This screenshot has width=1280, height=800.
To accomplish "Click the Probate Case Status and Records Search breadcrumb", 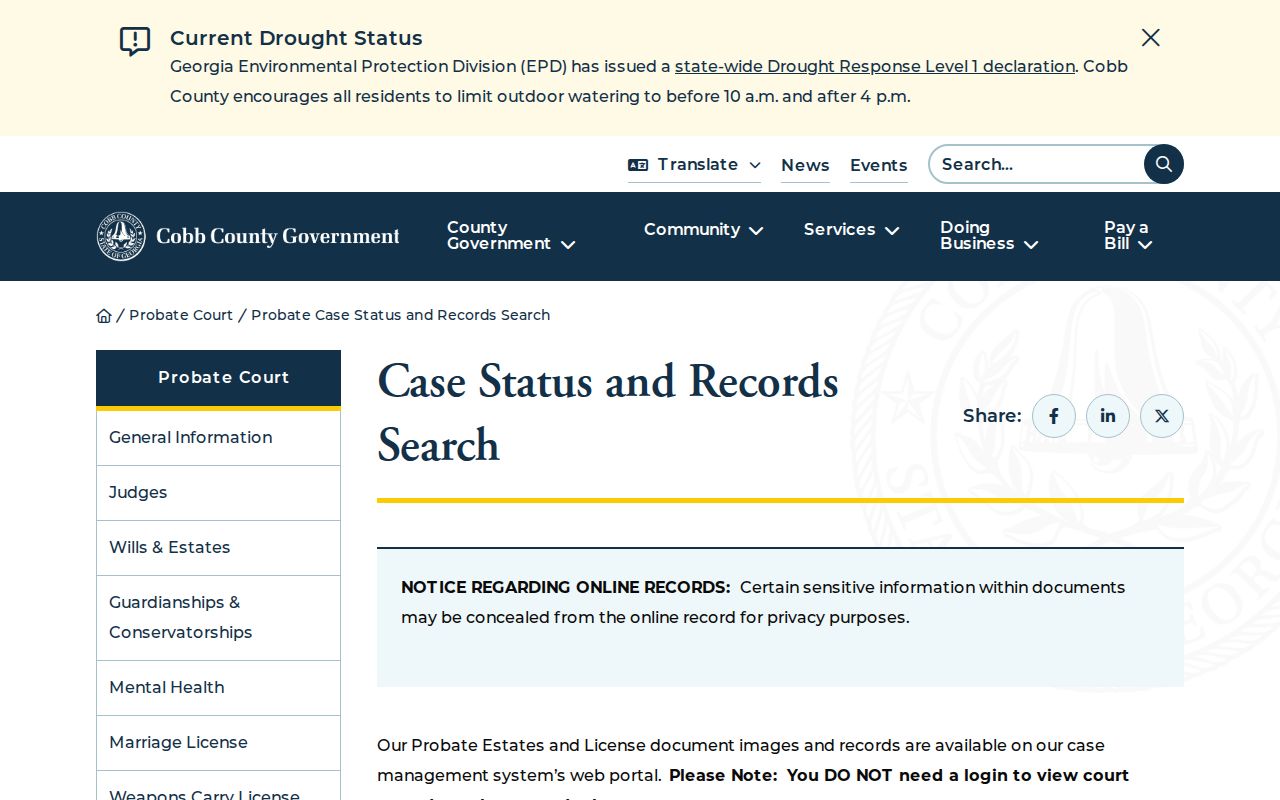I will pyautogui.click(x=400, y=315).
